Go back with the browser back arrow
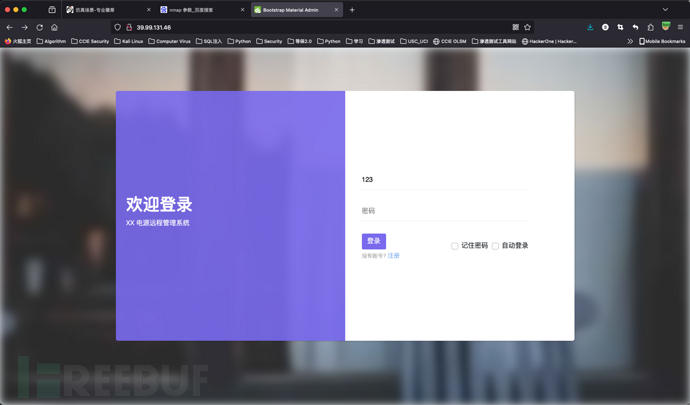 [10, 27]
